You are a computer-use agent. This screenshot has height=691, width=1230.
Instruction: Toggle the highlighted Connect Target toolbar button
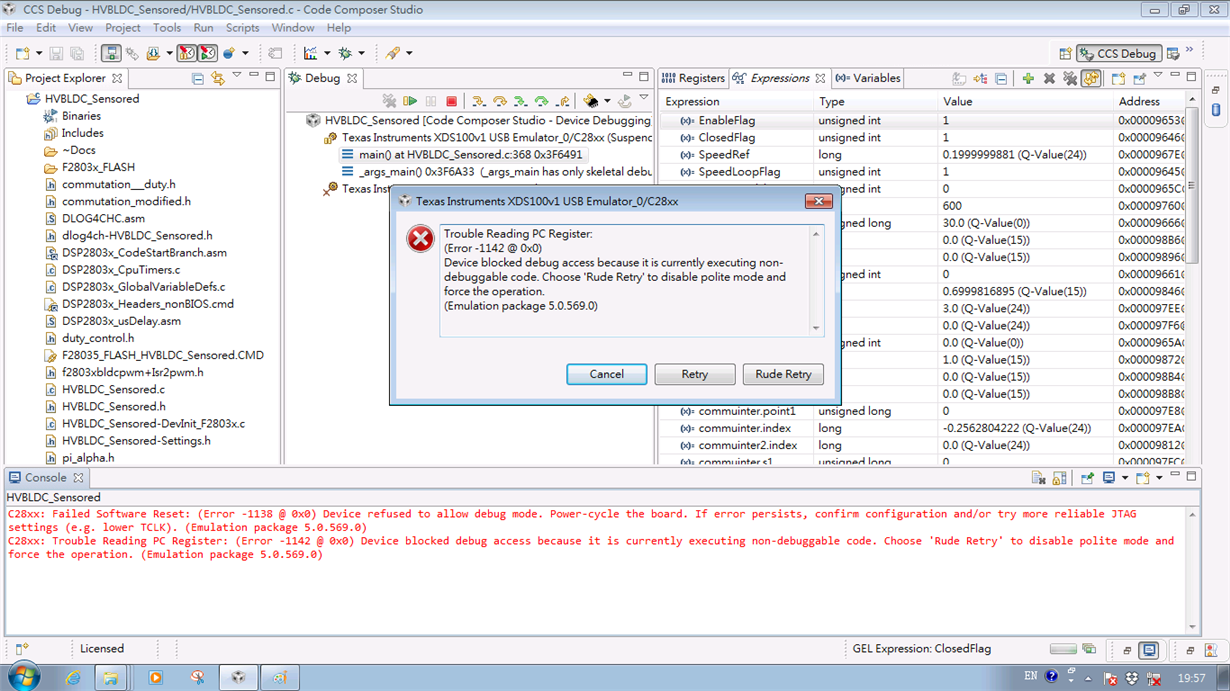coord(111,53)
